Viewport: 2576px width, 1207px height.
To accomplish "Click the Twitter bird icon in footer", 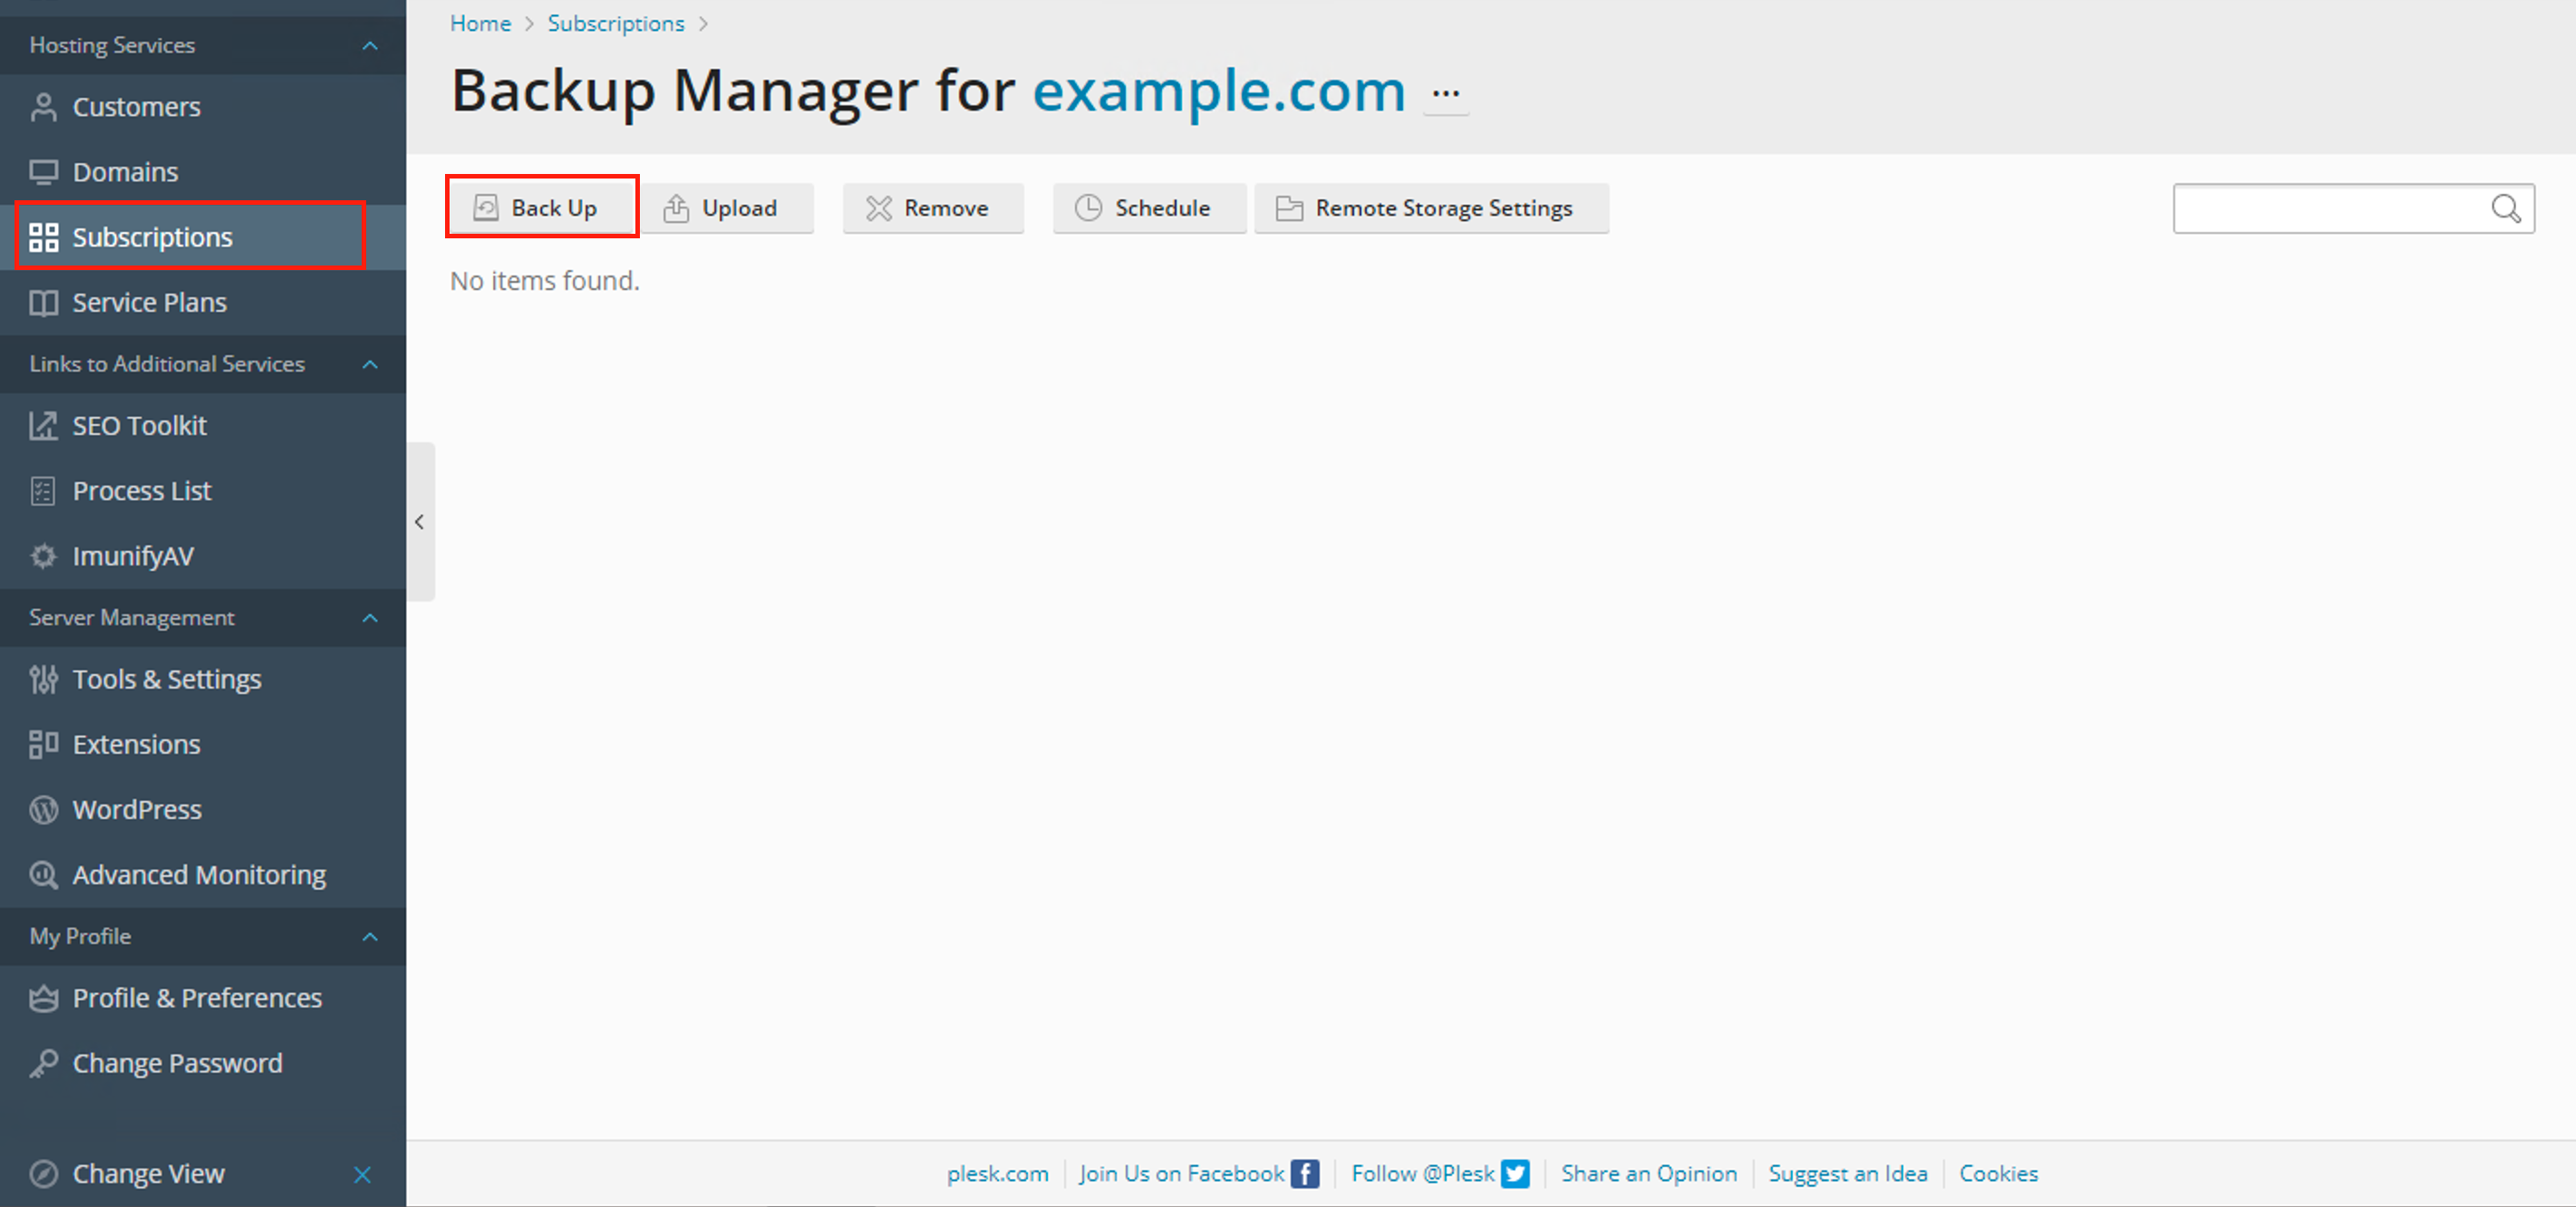I will coord(1515,1173).
